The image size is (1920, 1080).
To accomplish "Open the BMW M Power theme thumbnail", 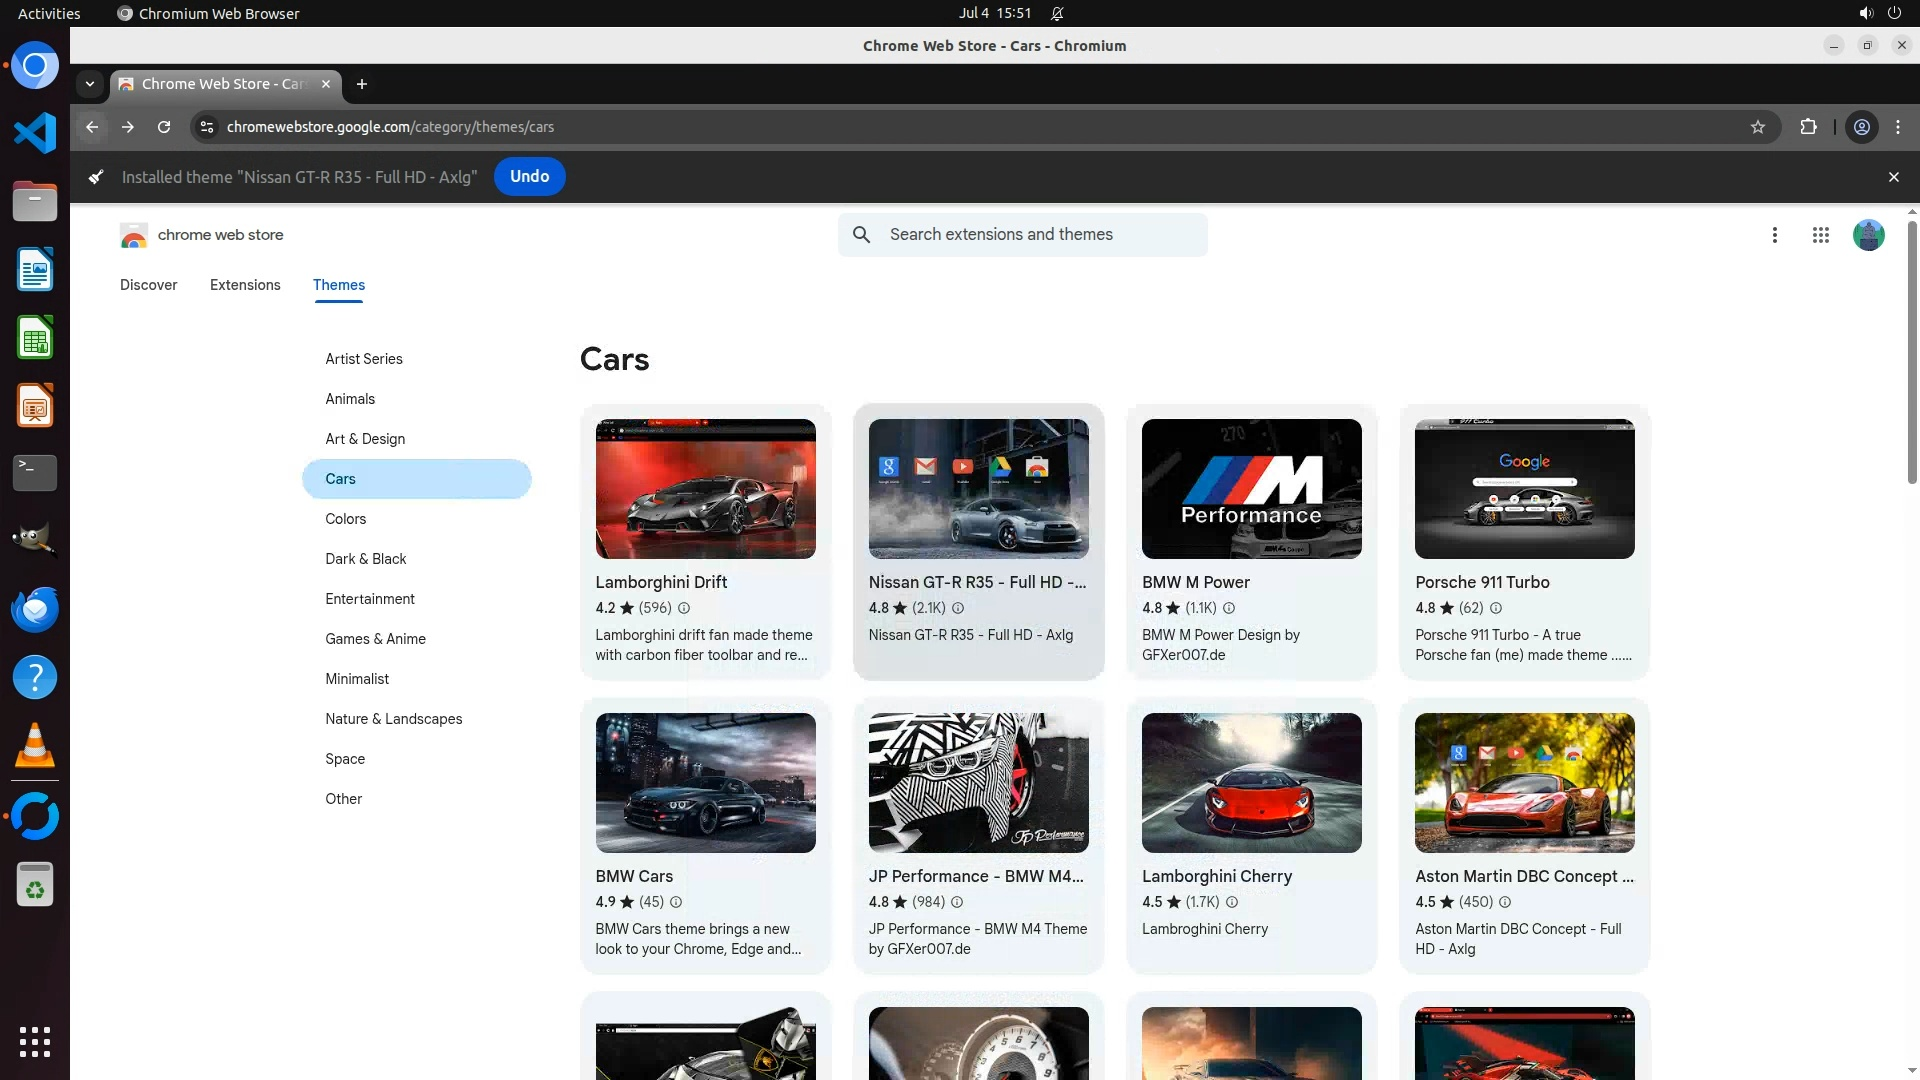I will [x=1251, y=489].
